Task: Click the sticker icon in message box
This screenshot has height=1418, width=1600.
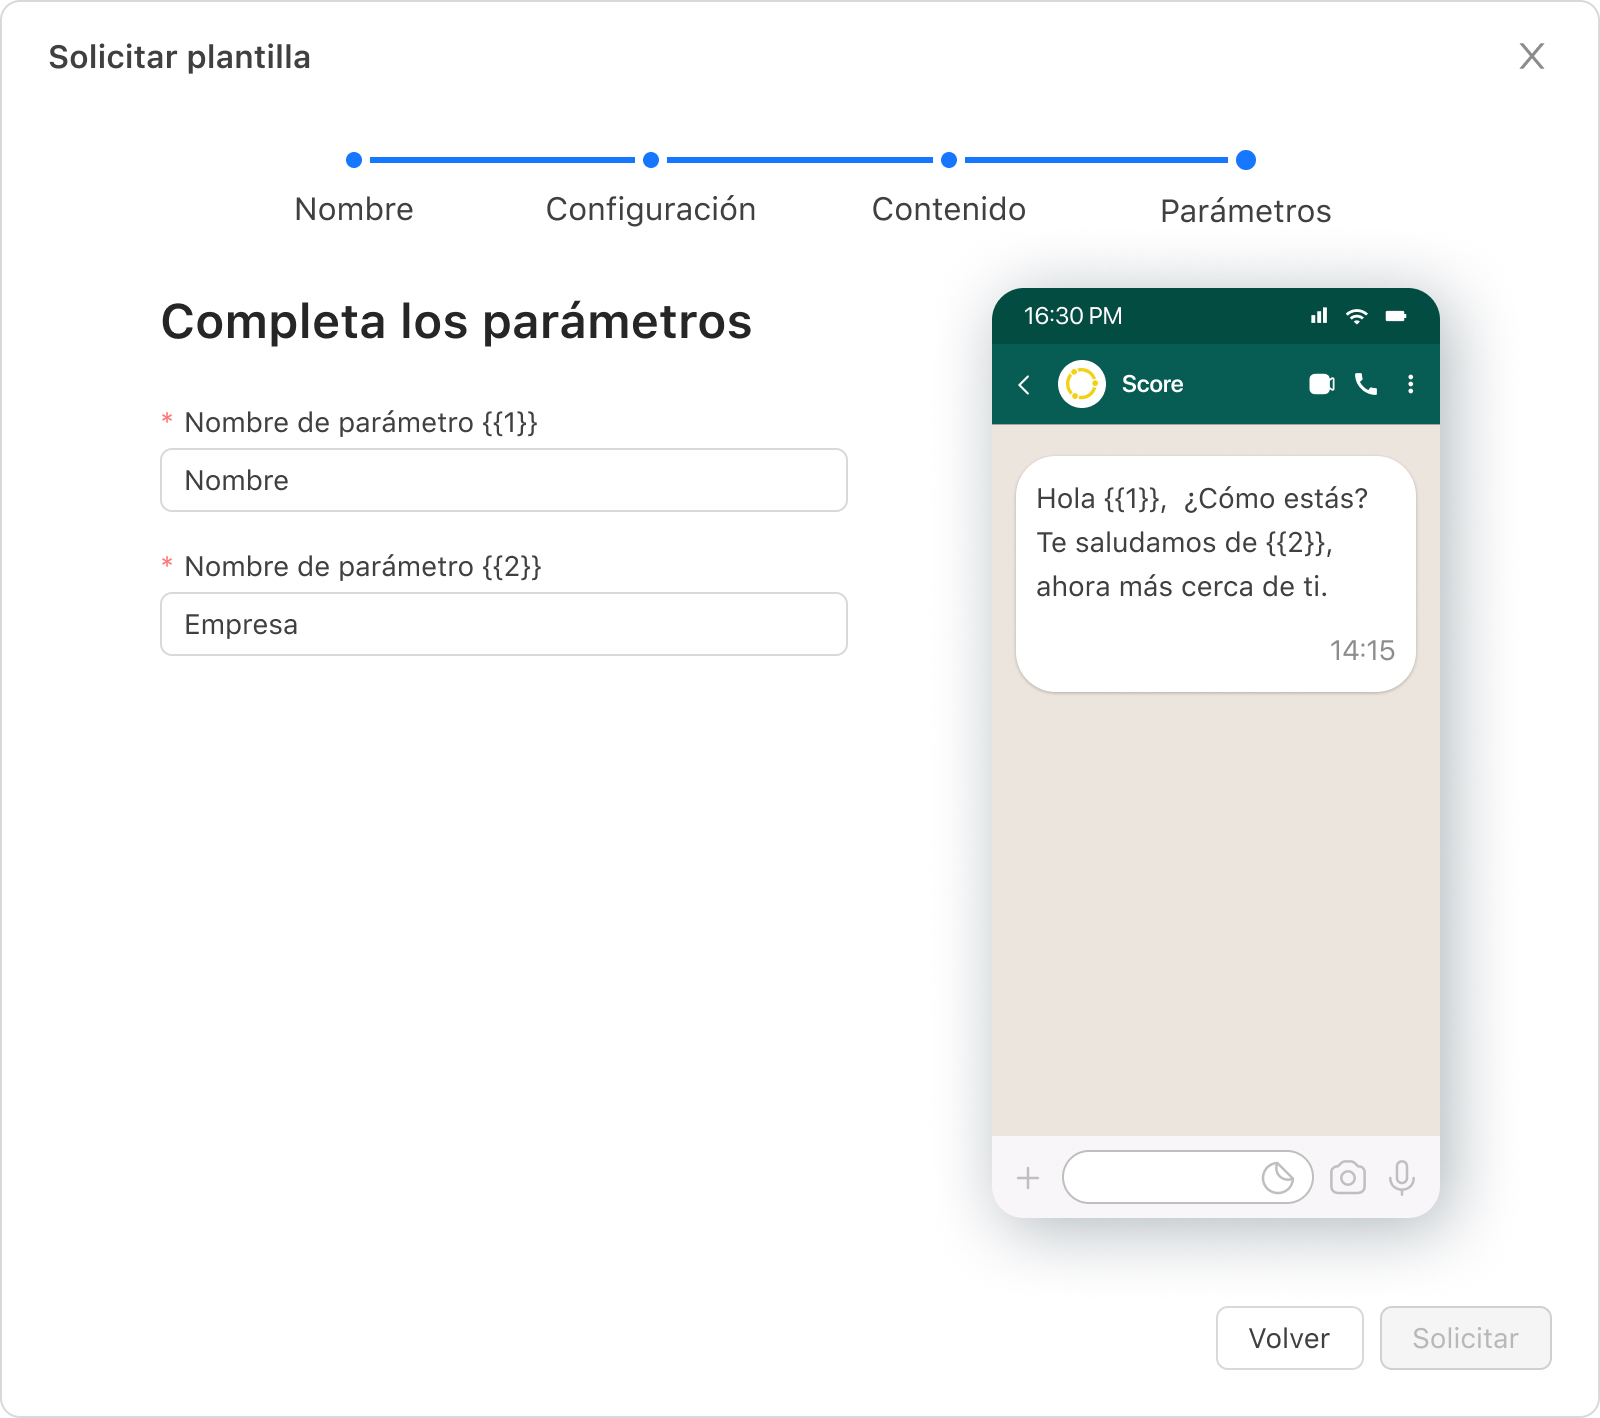Action: (x=1278, y=1178)
